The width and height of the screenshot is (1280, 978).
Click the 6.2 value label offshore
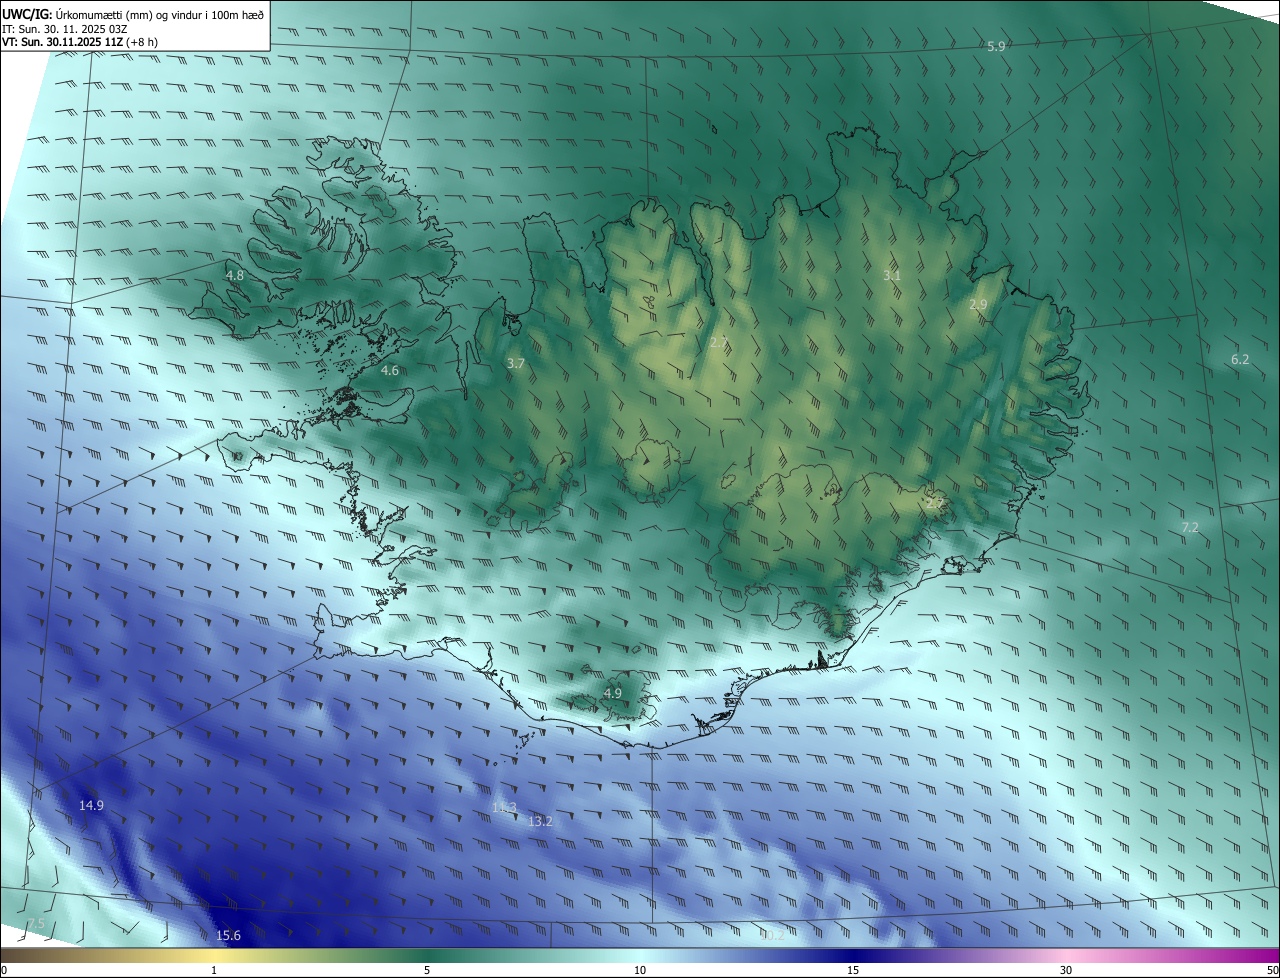(x=1240, y=359)
